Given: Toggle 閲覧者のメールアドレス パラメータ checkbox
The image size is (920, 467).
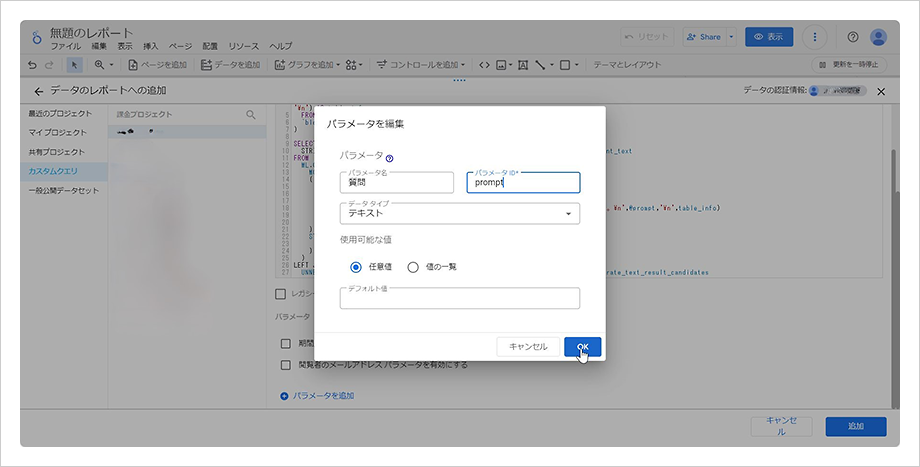Looking at the screenshot, I should point(286,365).
